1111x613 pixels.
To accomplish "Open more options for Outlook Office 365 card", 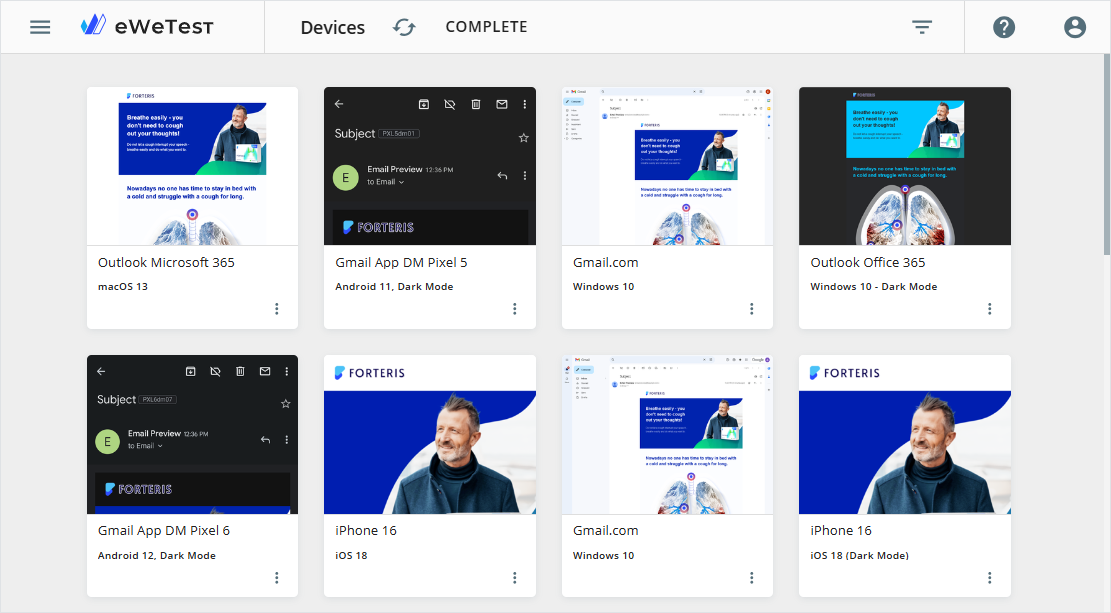I will (x=990, y=309).
